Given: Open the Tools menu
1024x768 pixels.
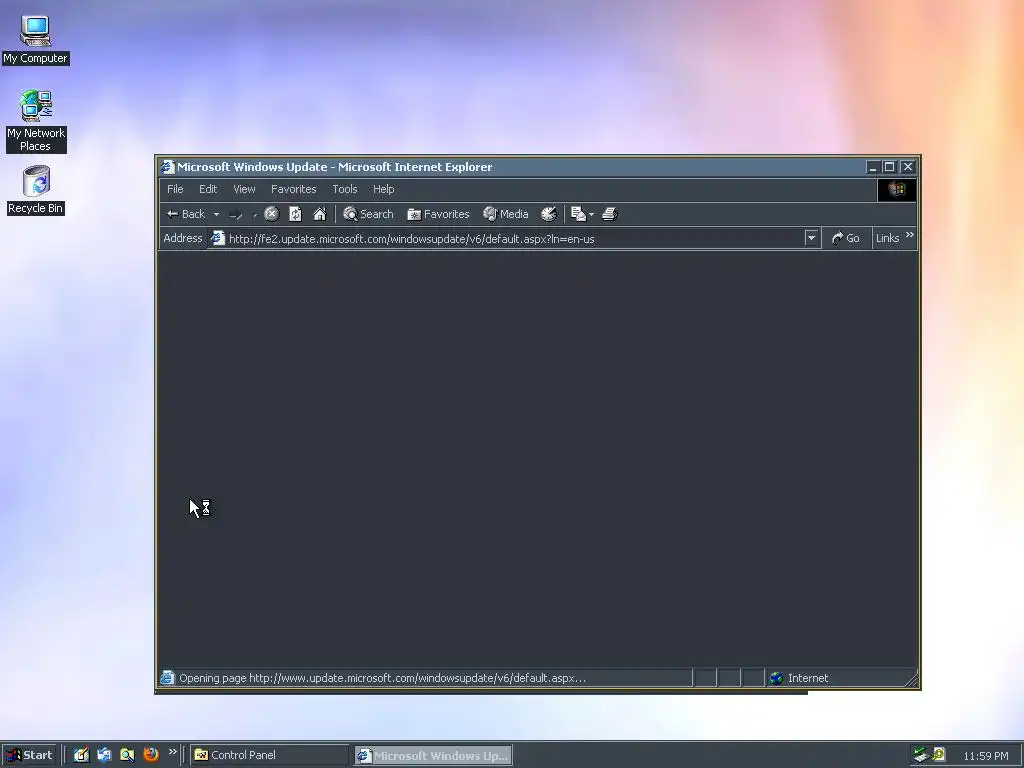Looking at the screenshot, I should click(x=345, y=189).
